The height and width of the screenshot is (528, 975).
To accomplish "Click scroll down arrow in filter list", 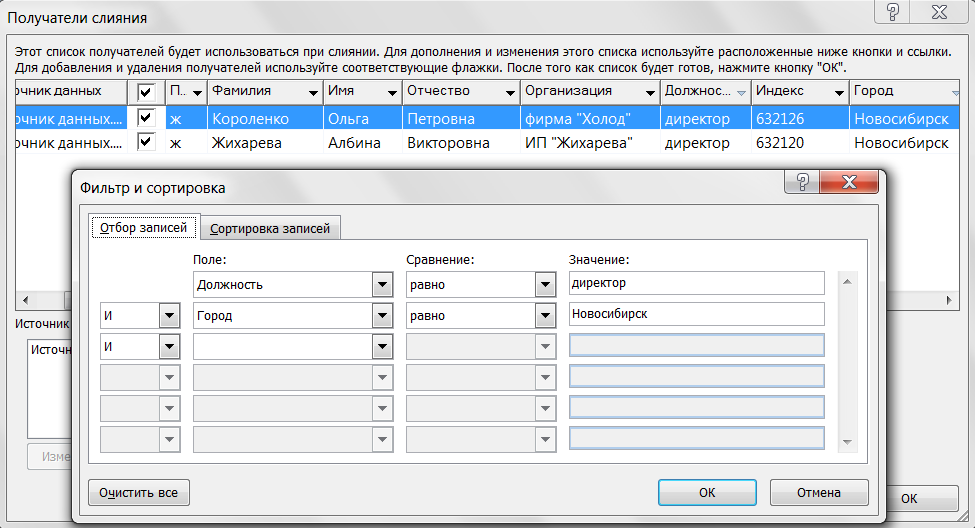I will point(847,442).
